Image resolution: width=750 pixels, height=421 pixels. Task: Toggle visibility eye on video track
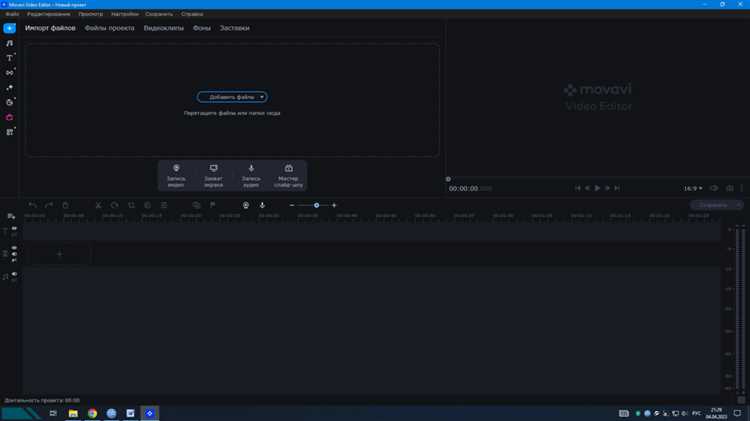[14, 247]
